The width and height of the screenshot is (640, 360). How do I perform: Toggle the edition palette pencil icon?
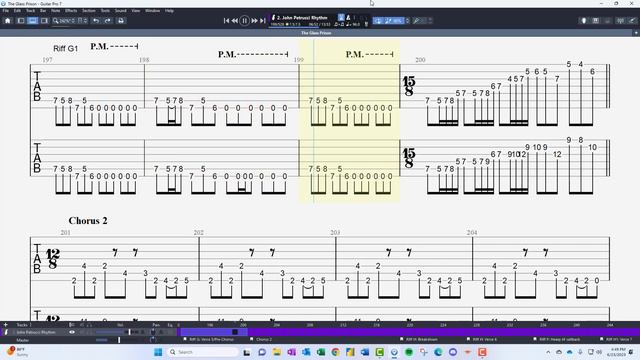pyautogui.click(x=632, y=20)
